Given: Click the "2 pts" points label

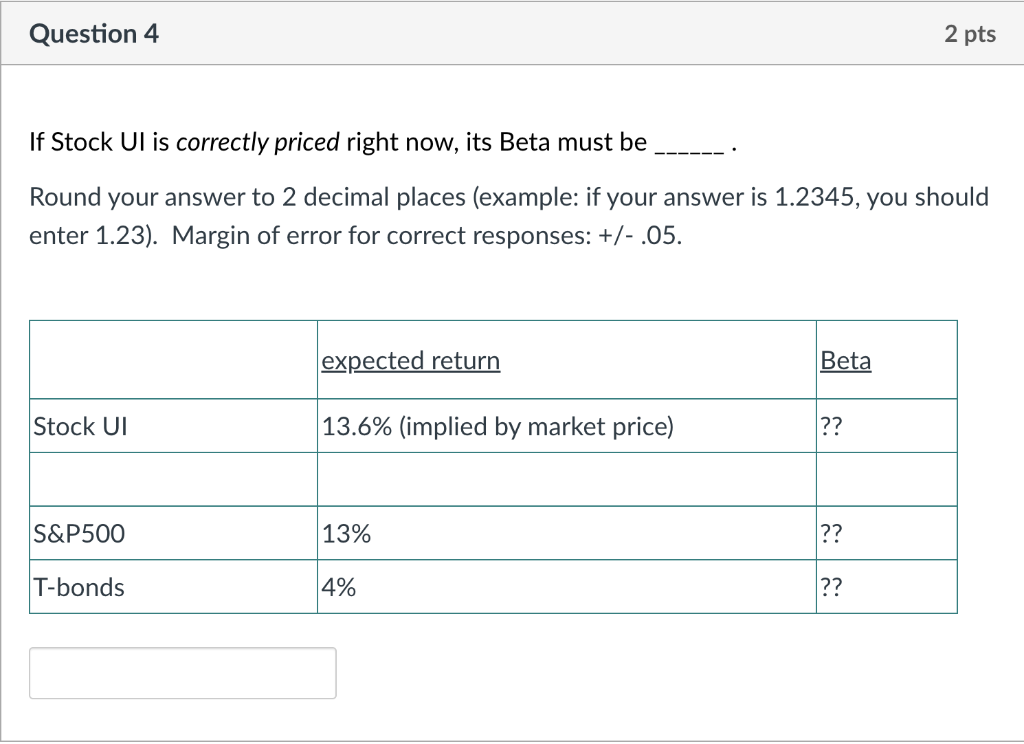Looking at the screenshot, I should pyautogui.click(x=969, y=34).
